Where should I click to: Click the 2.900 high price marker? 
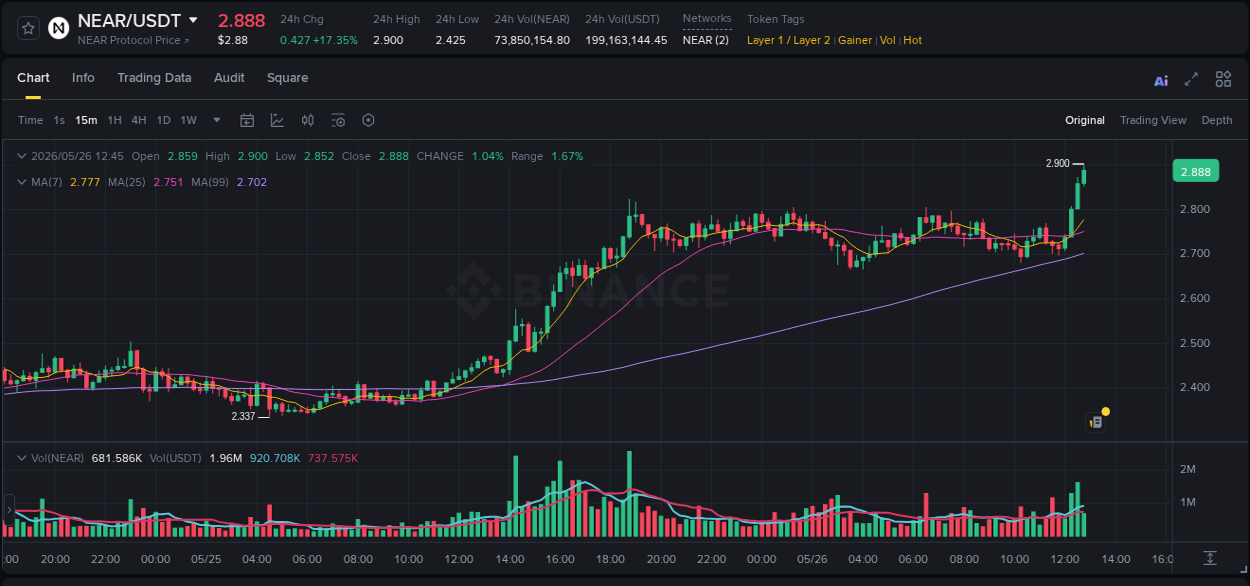coord(1057,163)
